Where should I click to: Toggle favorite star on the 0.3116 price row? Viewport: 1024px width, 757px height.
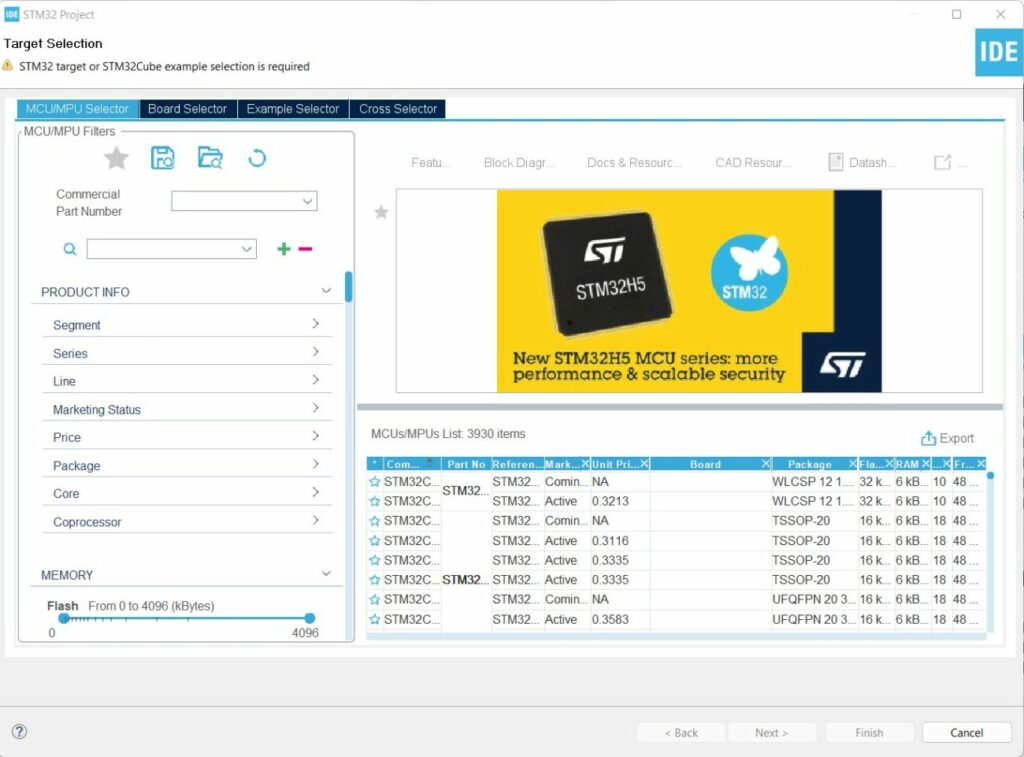tap(375, 541)
